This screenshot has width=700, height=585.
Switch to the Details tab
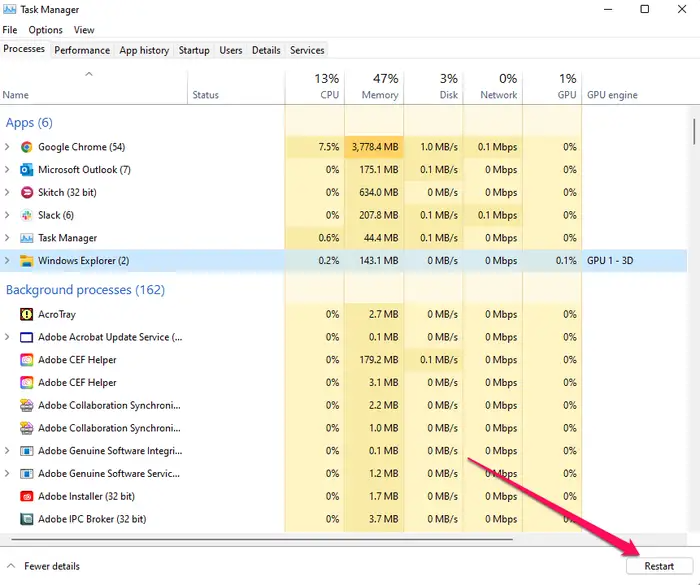pyautogui.click(x=266, y=50)
